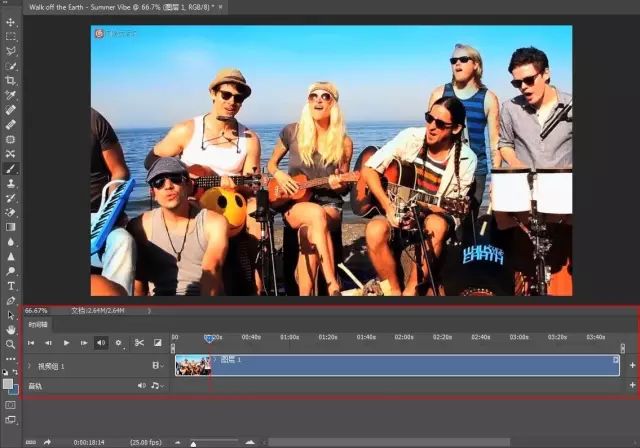Select the Dodge tool
This screenshot has height=448, width=640.
[11, 271]
